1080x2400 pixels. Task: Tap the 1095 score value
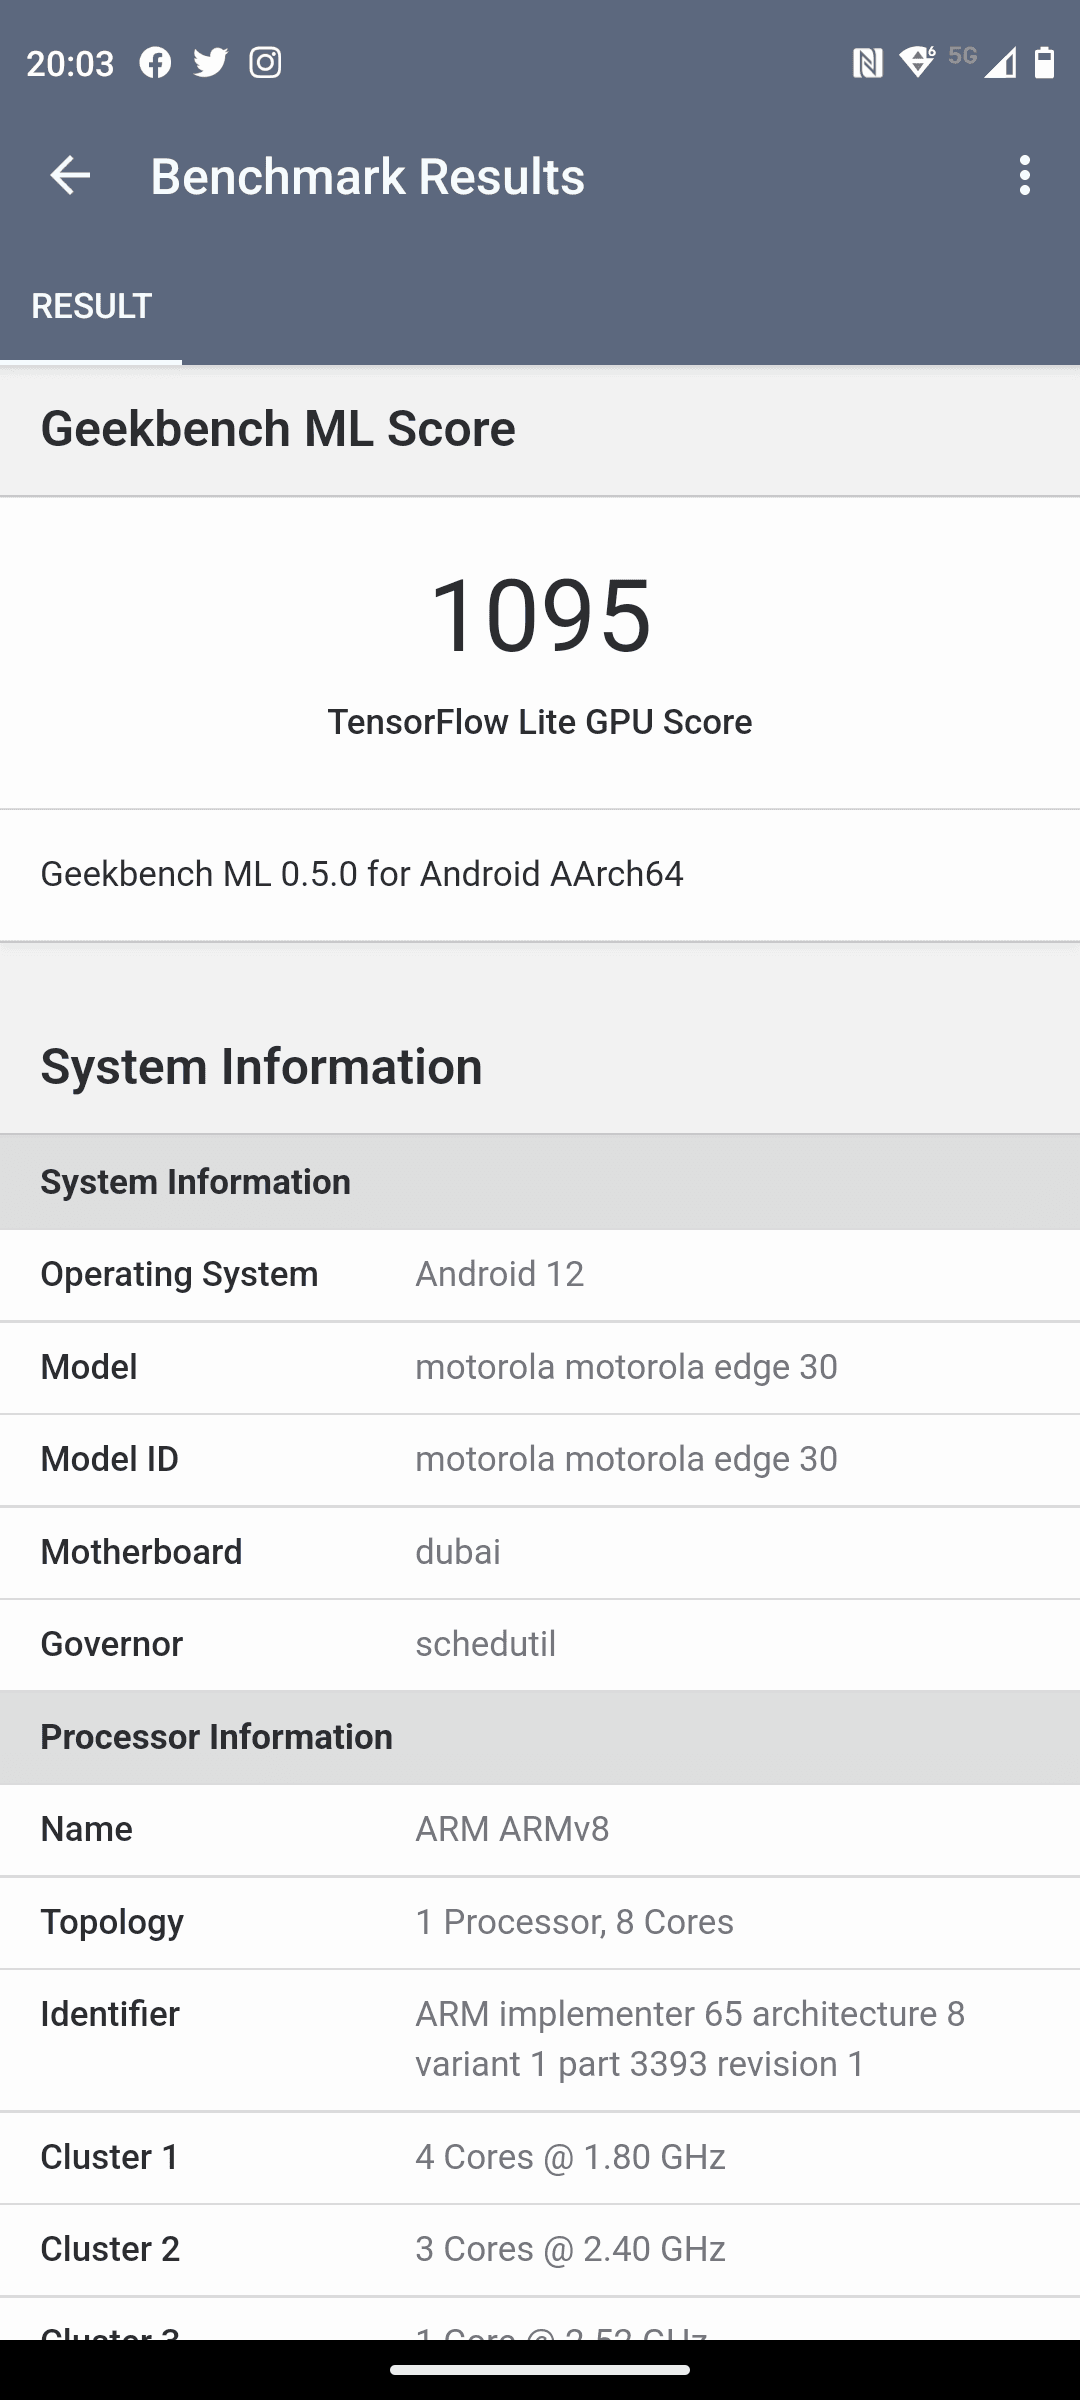click(540, 615)
